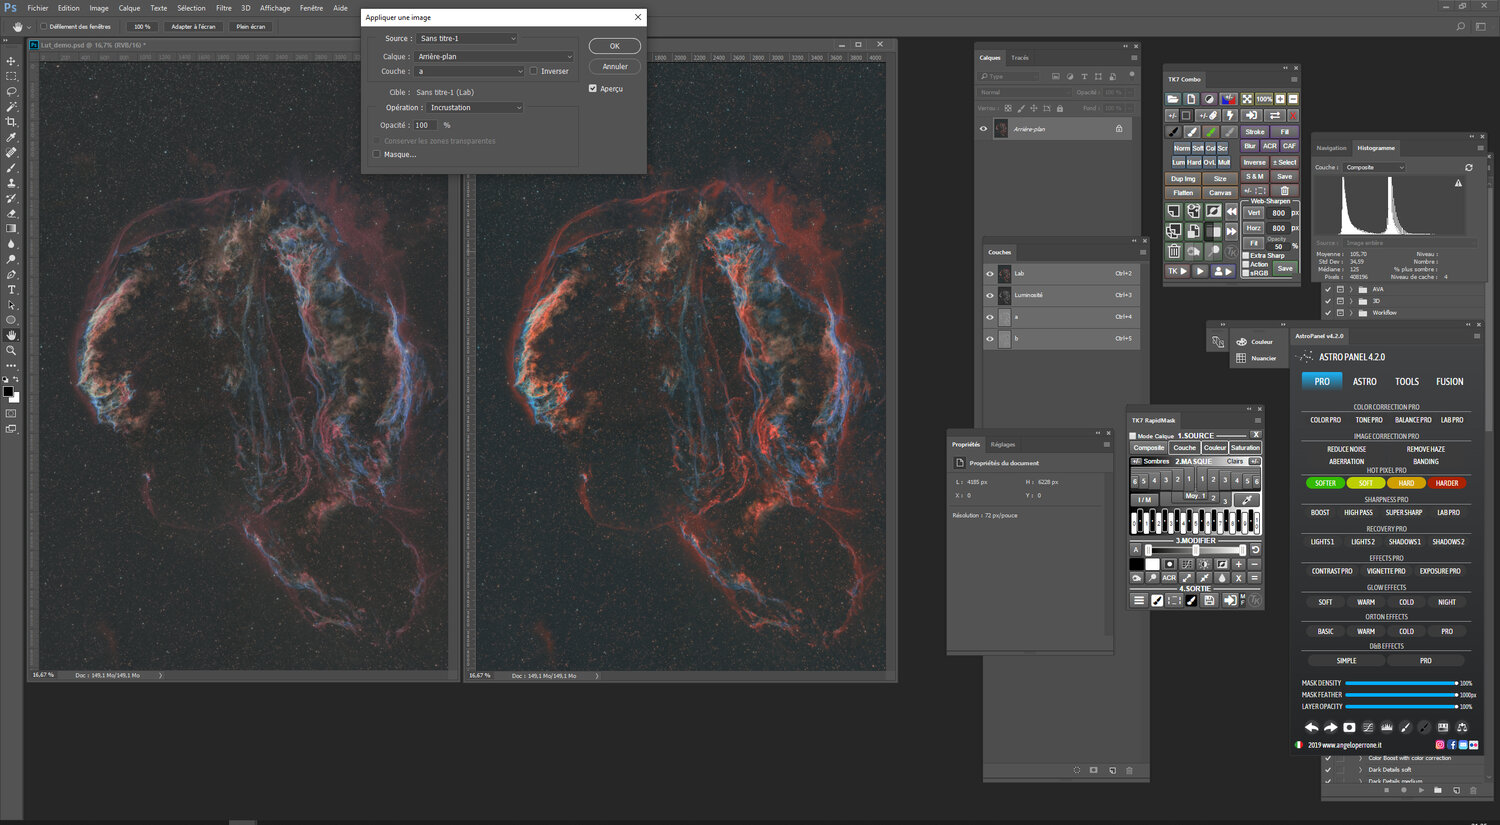Open the Instagram icon in AstroPanel
Image resolution: width=1500 pixels, height=825 pixels.
pos(1440,745)
